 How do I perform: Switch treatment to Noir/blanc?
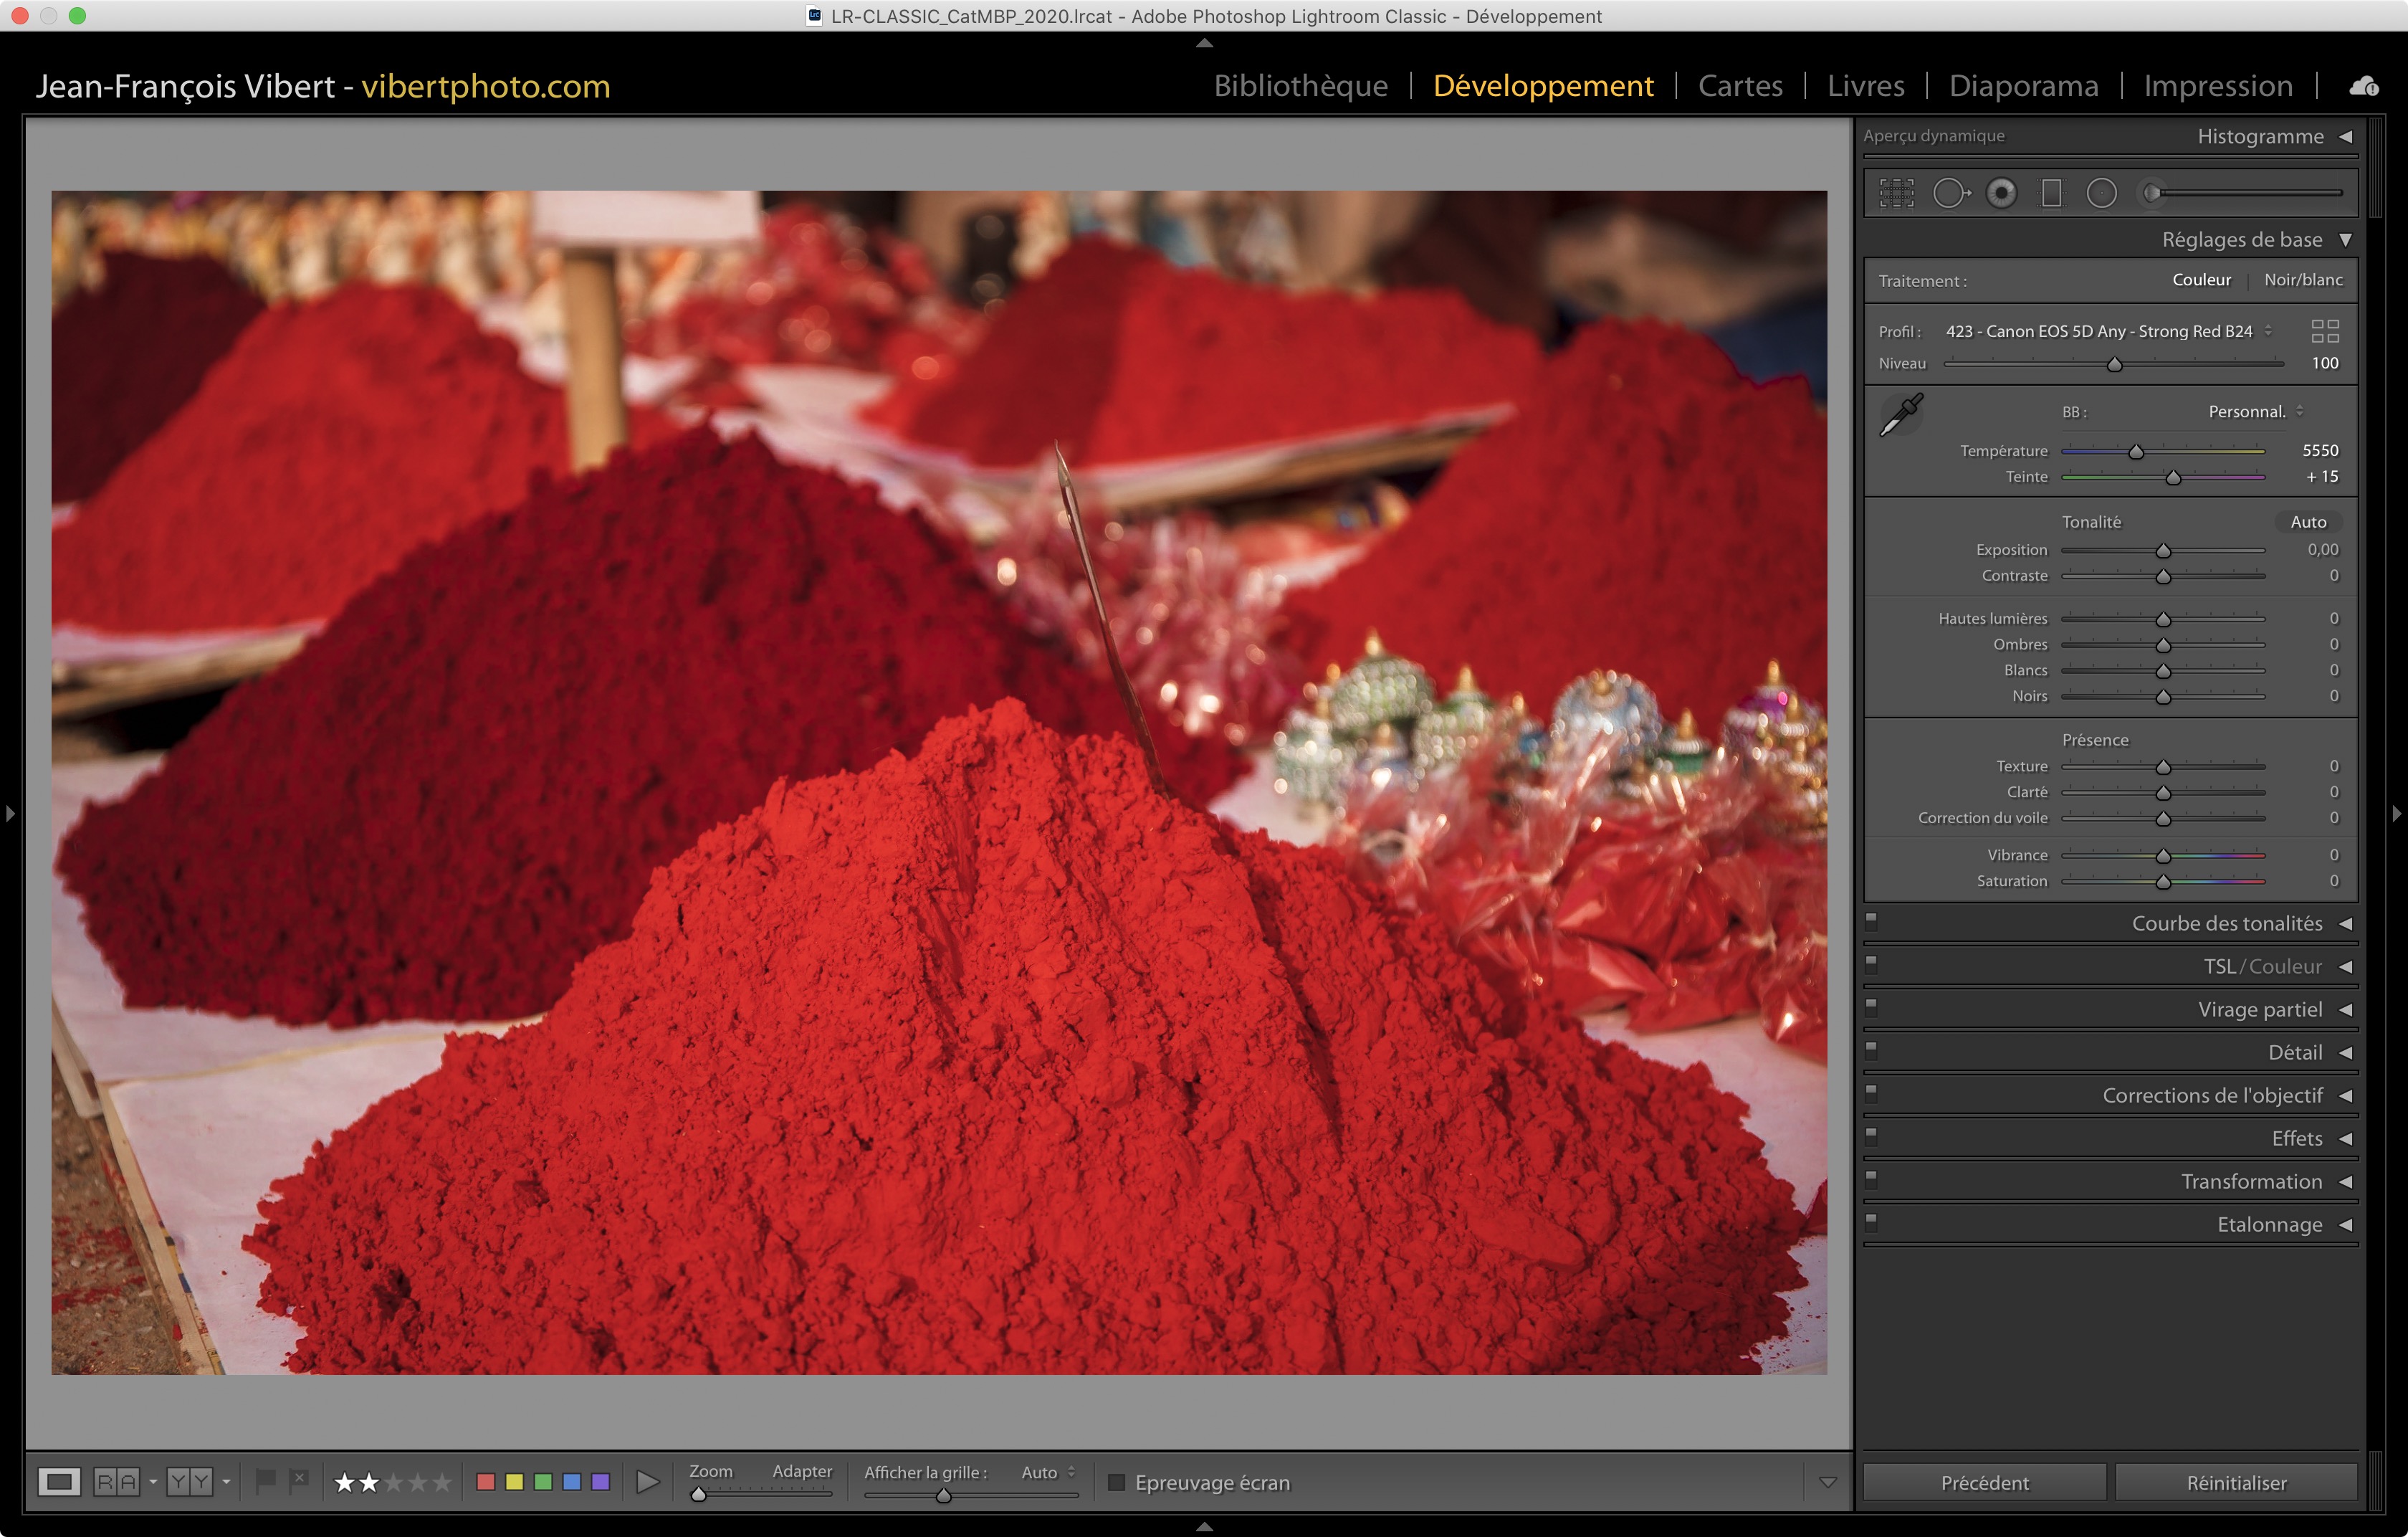[2303, 280]
